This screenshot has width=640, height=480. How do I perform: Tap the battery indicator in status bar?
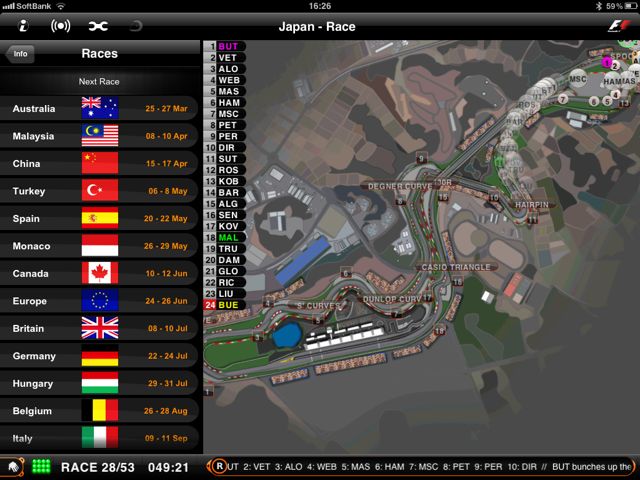[x=631, y=6]
